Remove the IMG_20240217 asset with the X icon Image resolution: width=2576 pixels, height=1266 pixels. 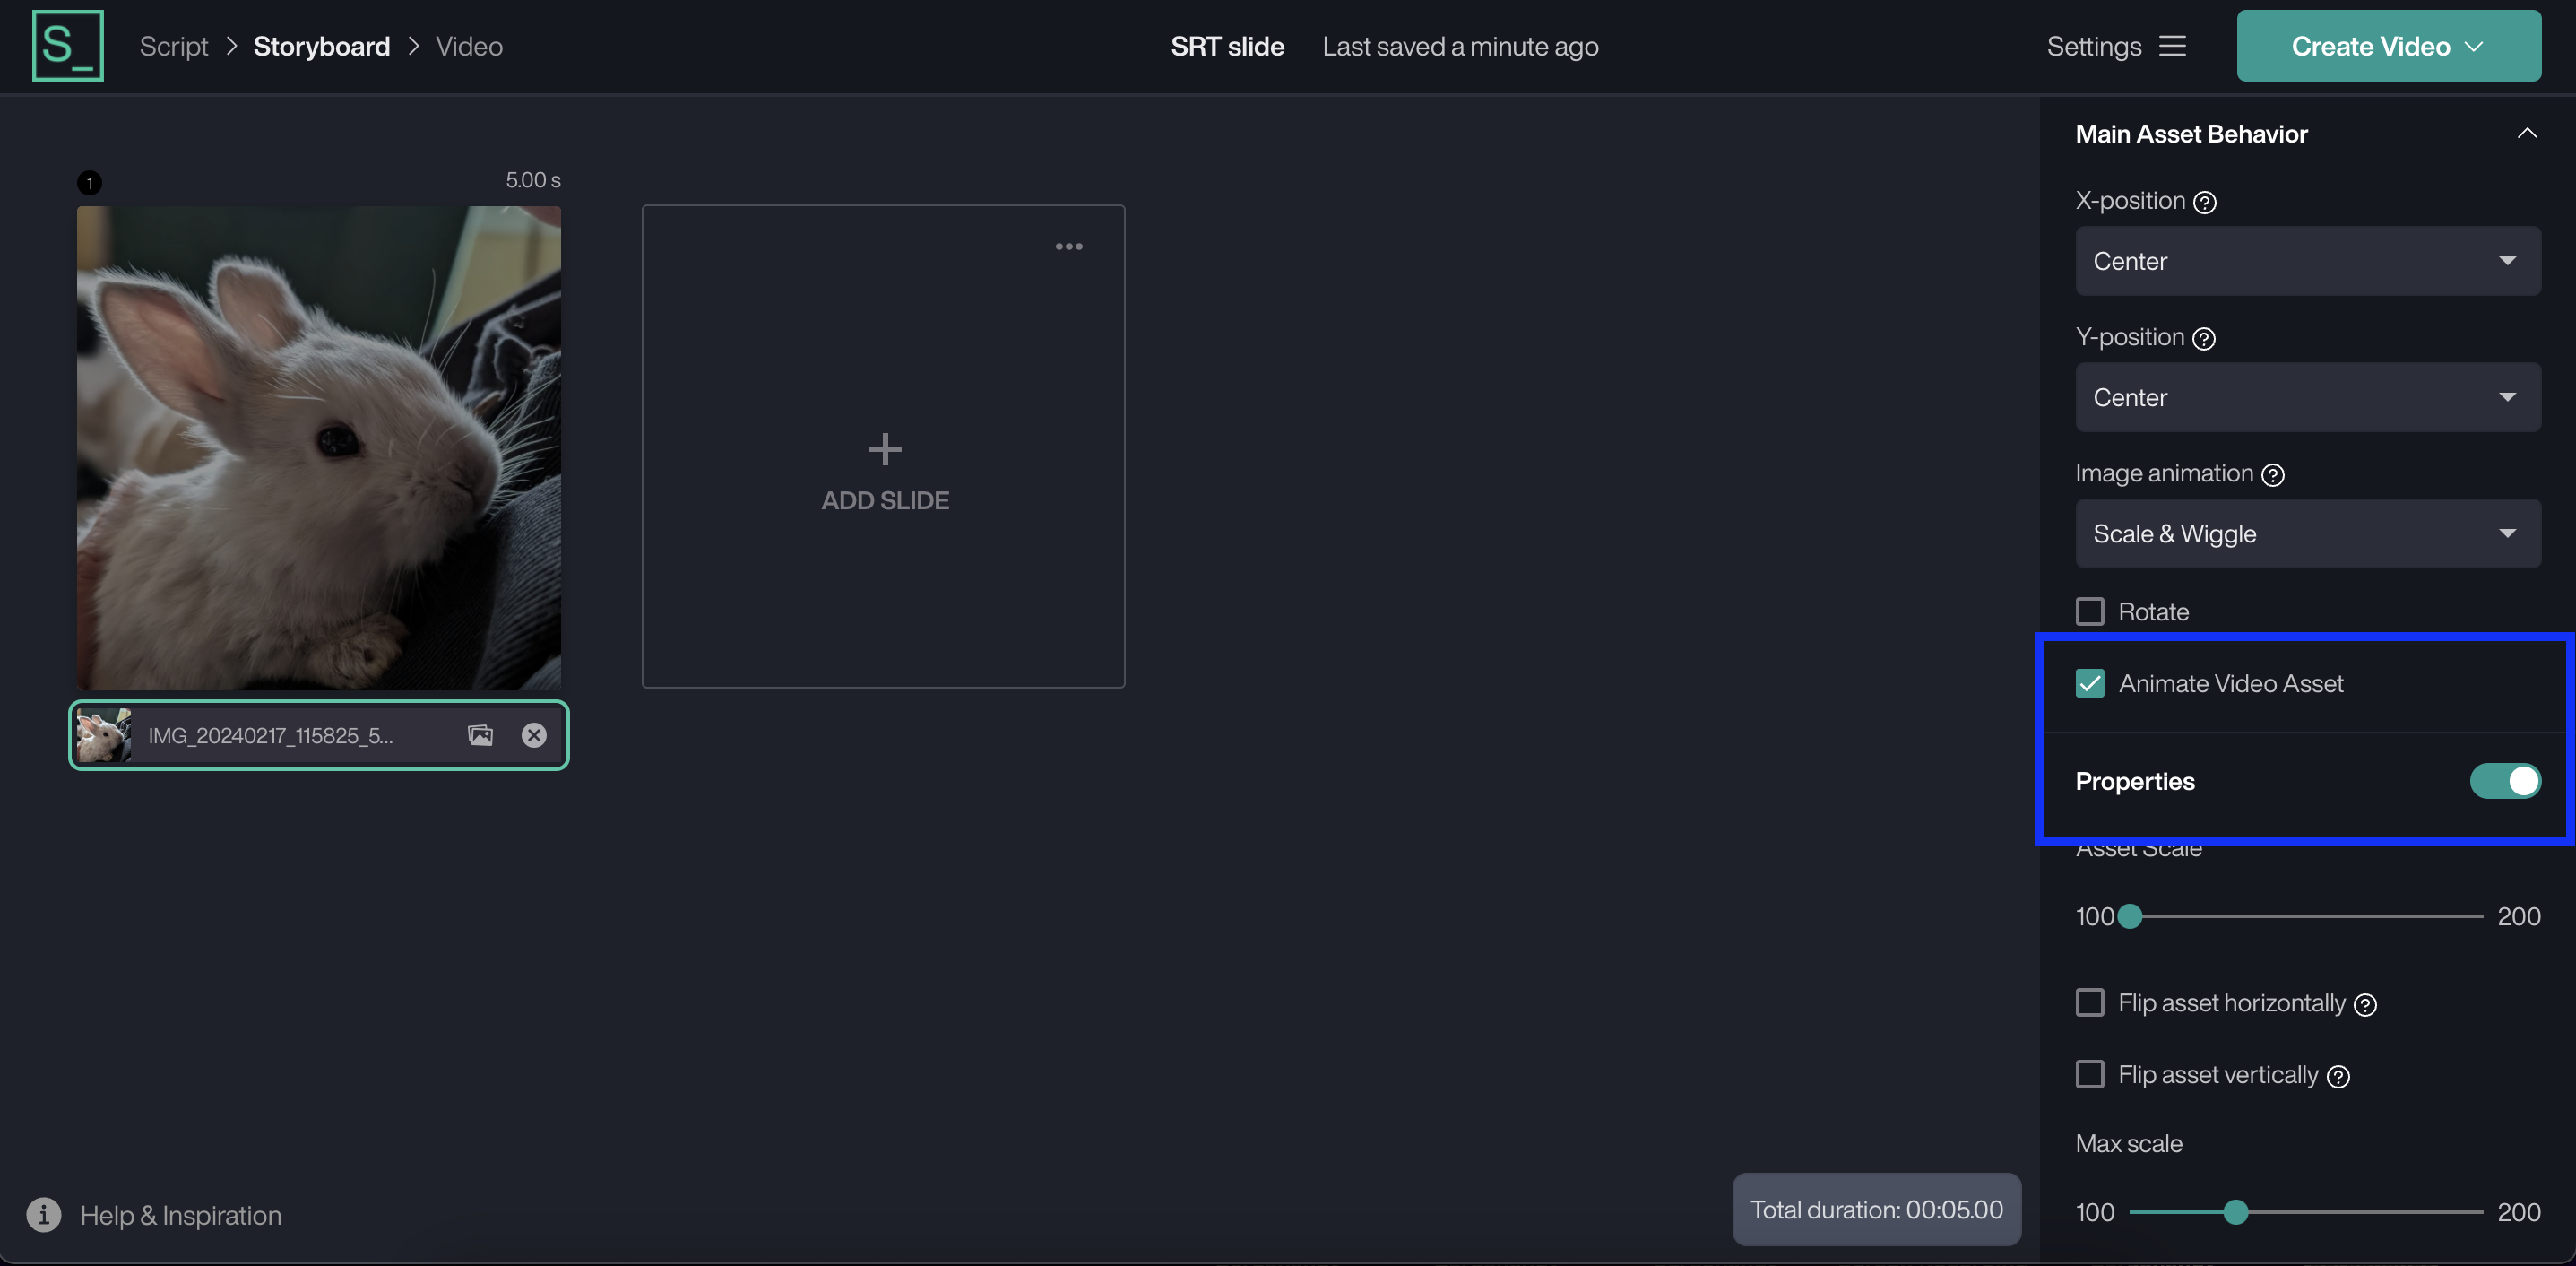click(x=534, y=735)
